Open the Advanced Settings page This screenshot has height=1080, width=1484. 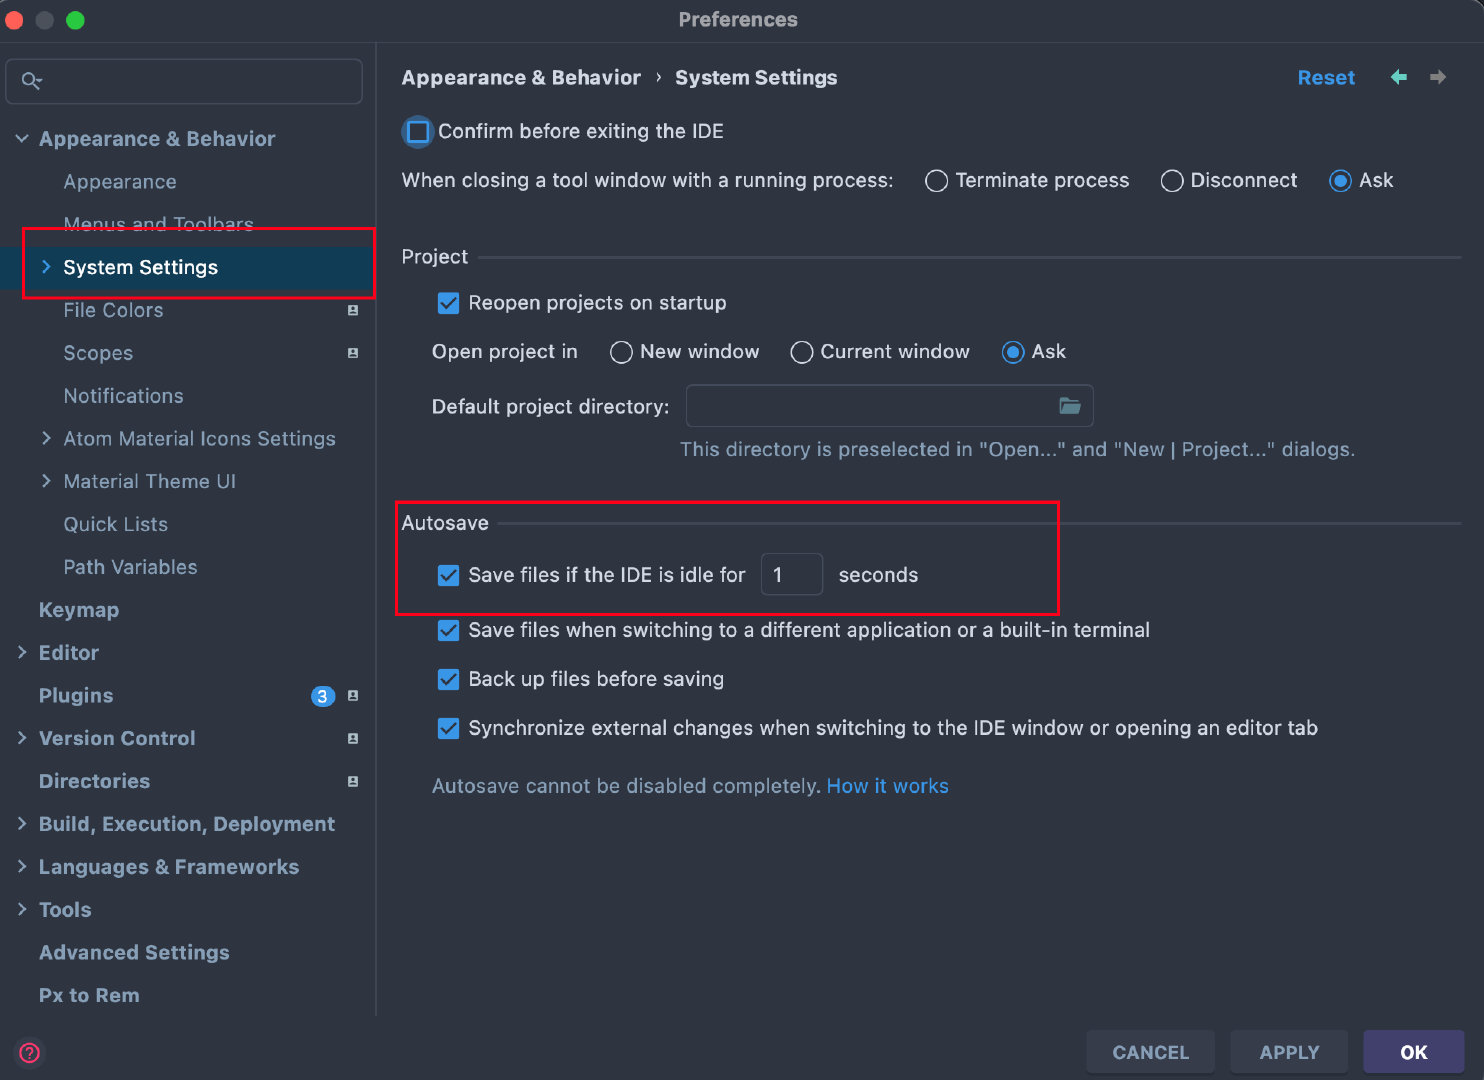(134, 953)
